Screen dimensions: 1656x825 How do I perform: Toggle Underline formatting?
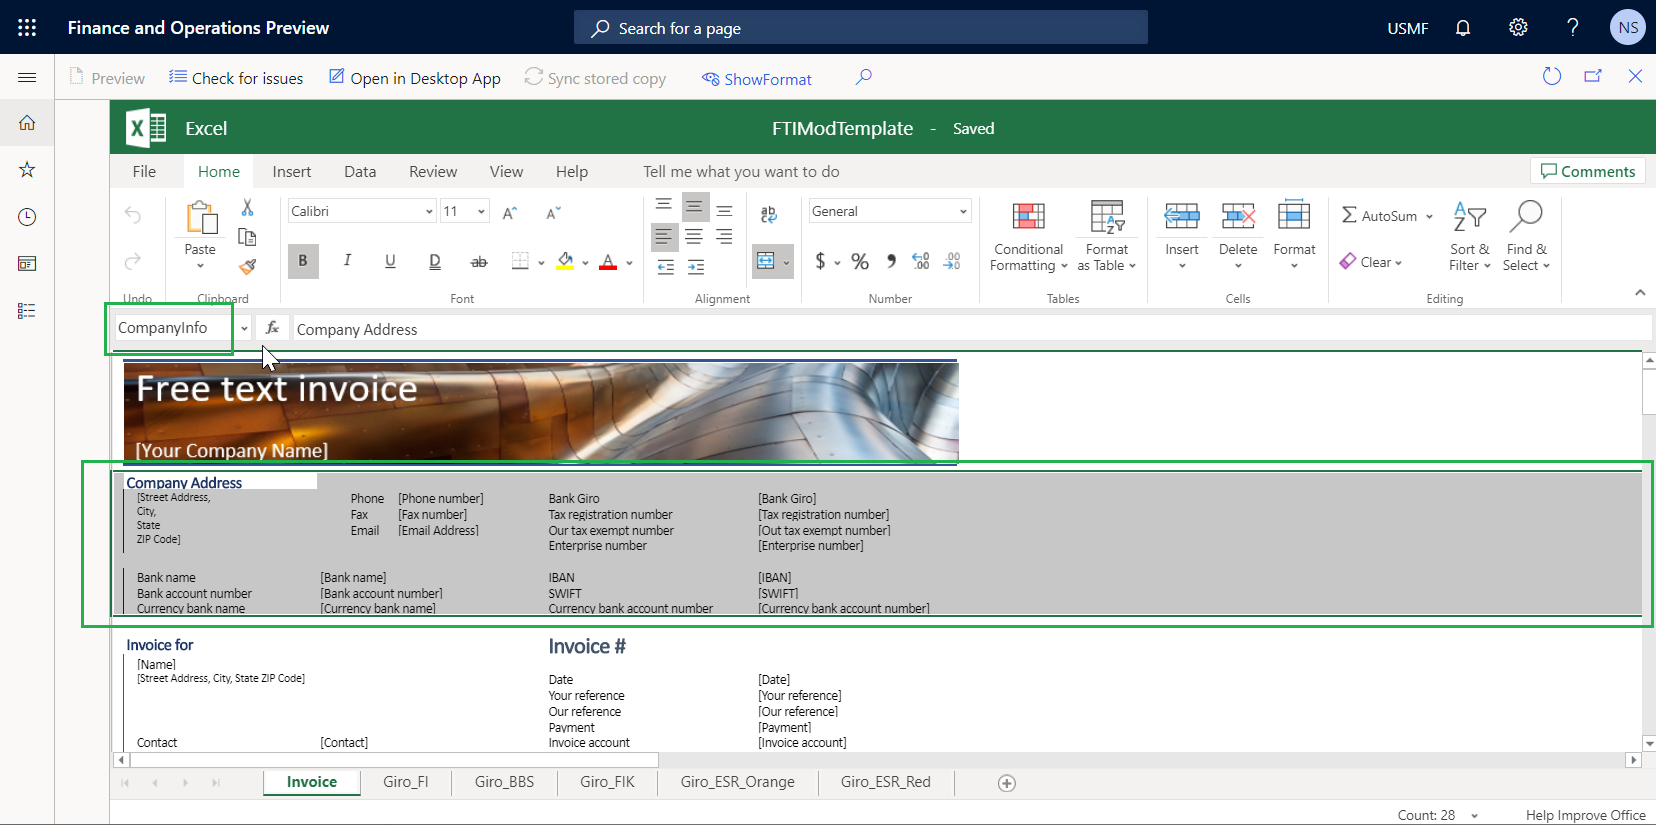390,261
